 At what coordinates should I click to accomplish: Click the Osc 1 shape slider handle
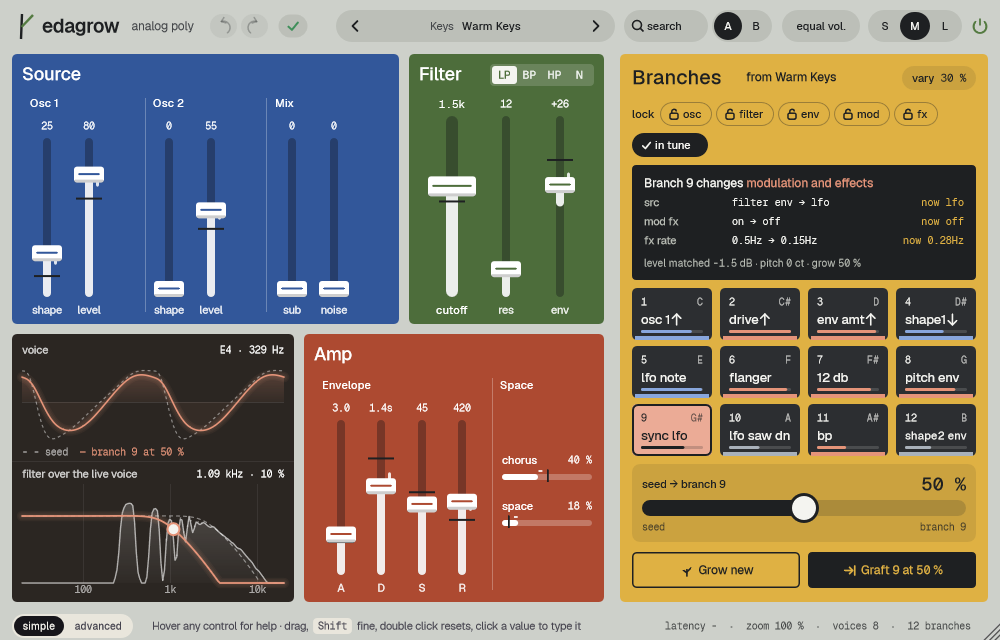click(47, 254)
